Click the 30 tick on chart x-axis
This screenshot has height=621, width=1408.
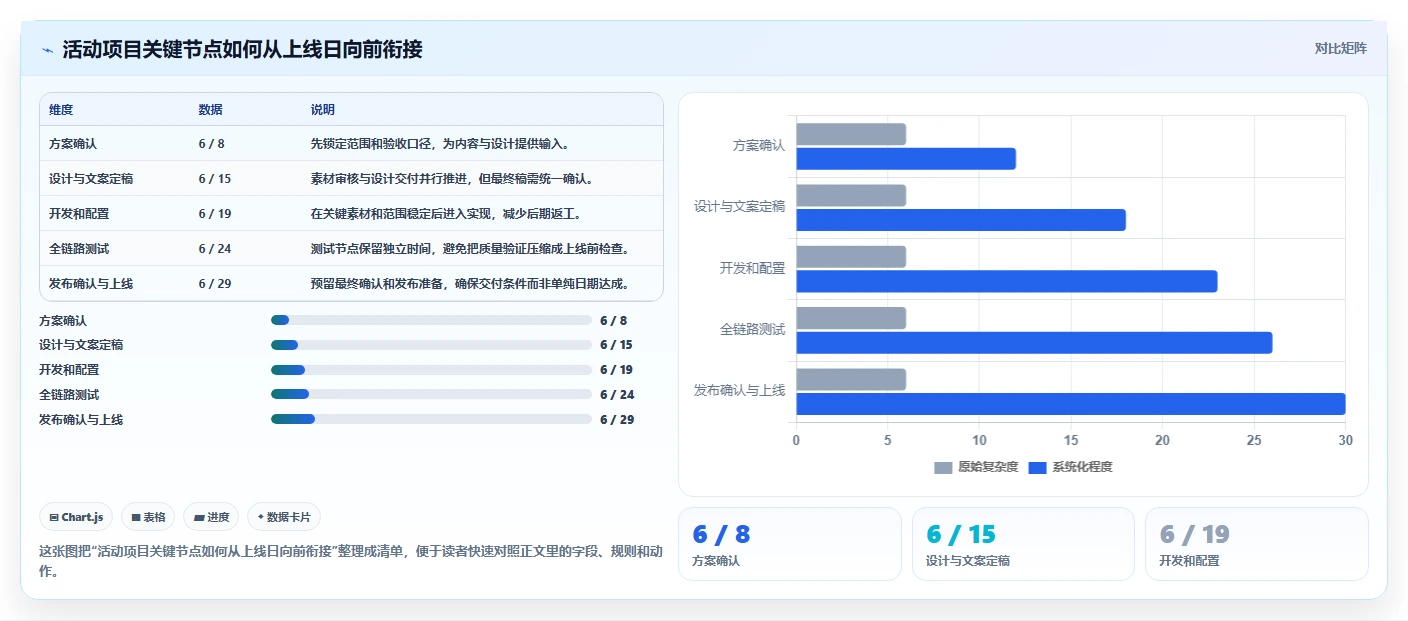pos(1345,440)
